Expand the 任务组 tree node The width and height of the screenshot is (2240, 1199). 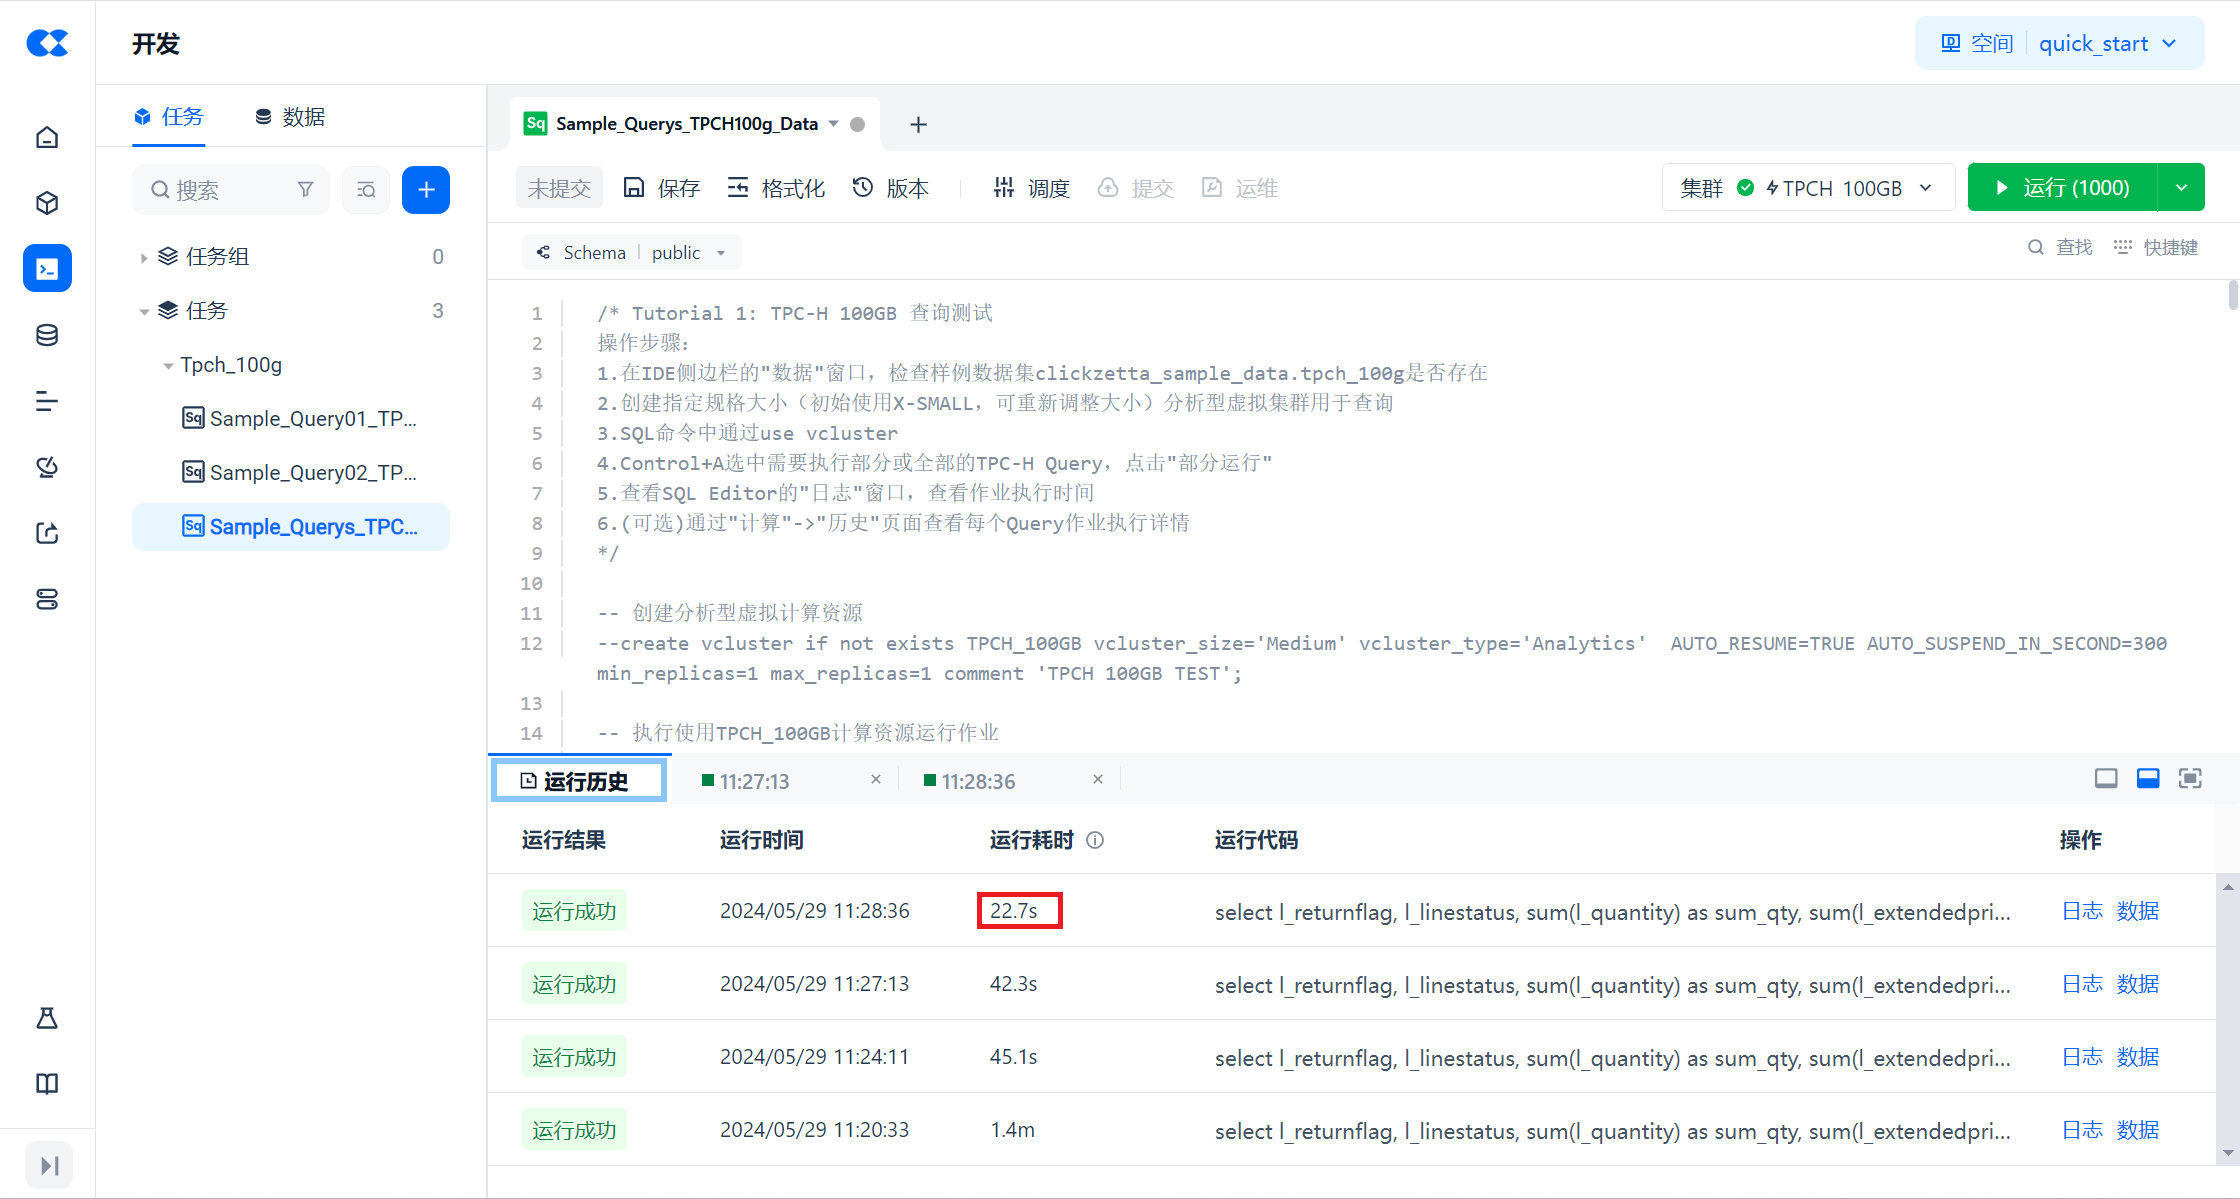pos(144,258)
